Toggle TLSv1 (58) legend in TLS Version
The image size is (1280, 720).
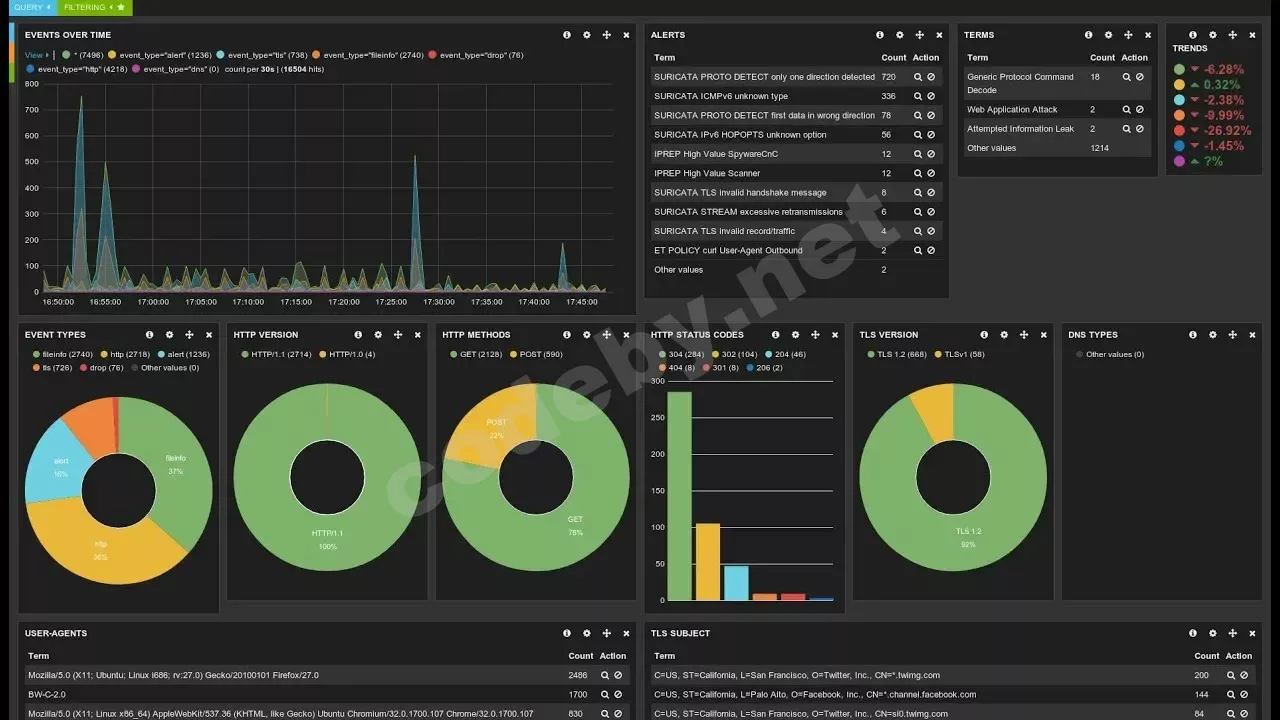[958, 355]
